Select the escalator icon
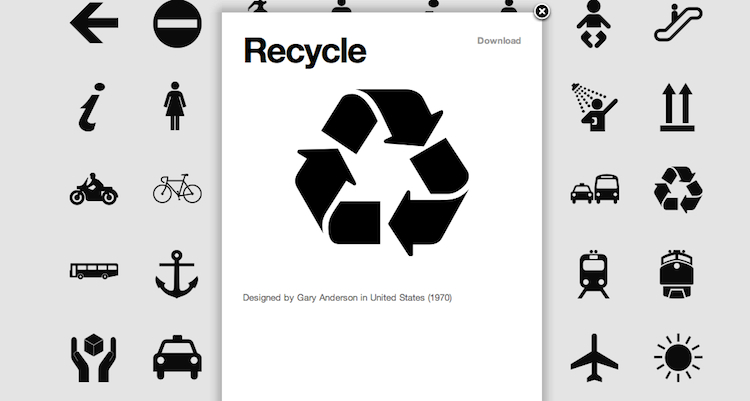This screenshot has width=750, height=401. 678,24
